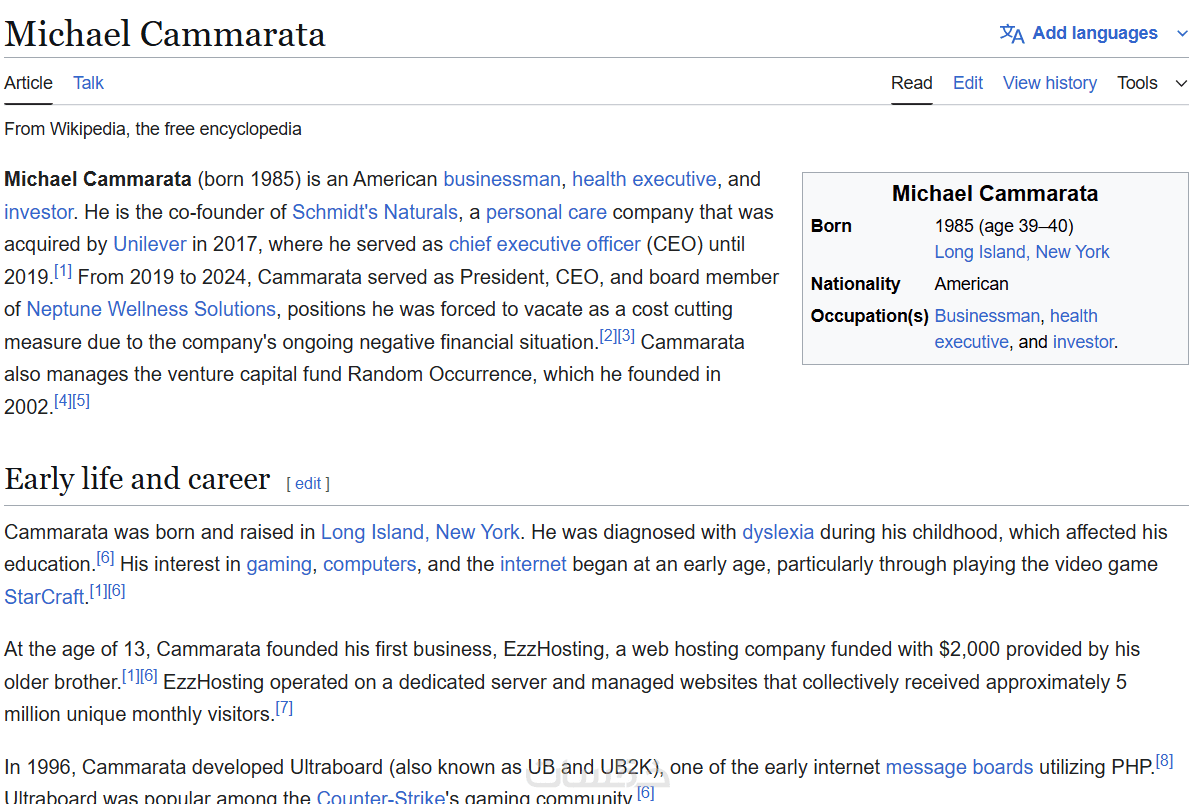The image size is (1196, 804).
Task: Select the Michael Cammarata page title
Action: [165, 34]
